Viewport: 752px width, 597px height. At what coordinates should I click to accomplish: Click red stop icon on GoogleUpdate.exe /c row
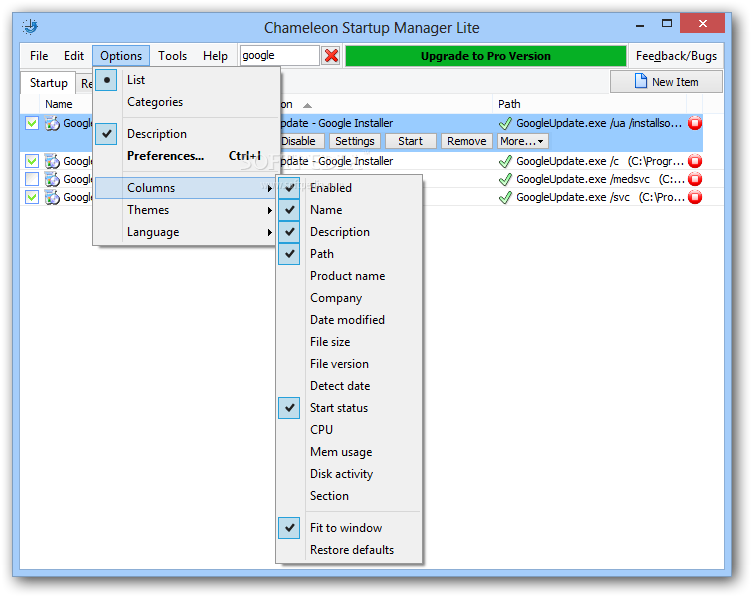point(694,161)
